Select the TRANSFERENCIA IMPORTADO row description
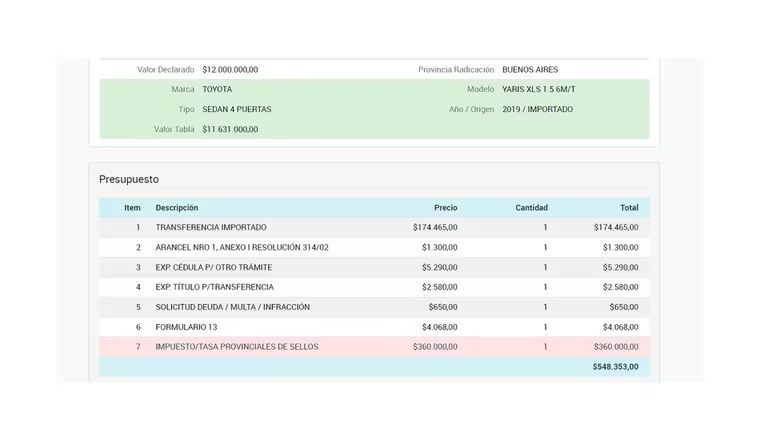The height and width of the screenshot is (432, 768). click(211, 228)
